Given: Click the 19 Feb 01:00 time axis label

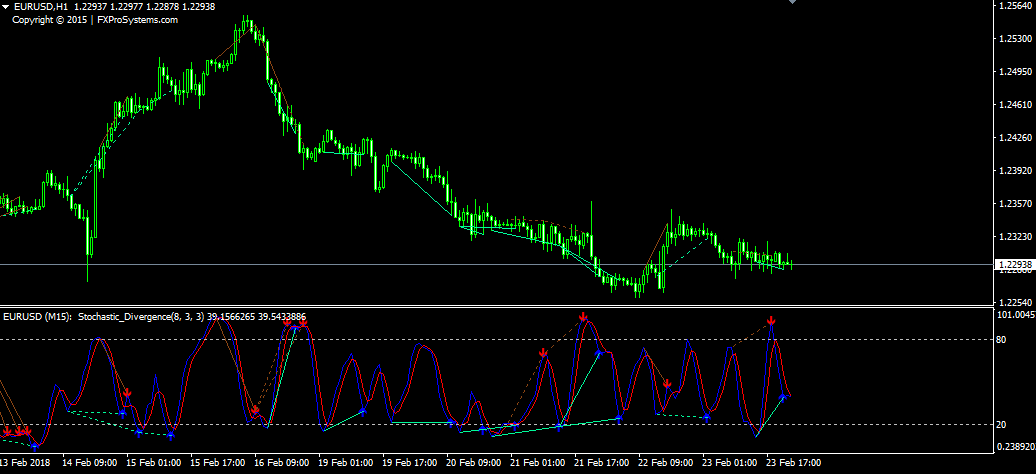Looking at the screenshot, I should pos(347,463).
